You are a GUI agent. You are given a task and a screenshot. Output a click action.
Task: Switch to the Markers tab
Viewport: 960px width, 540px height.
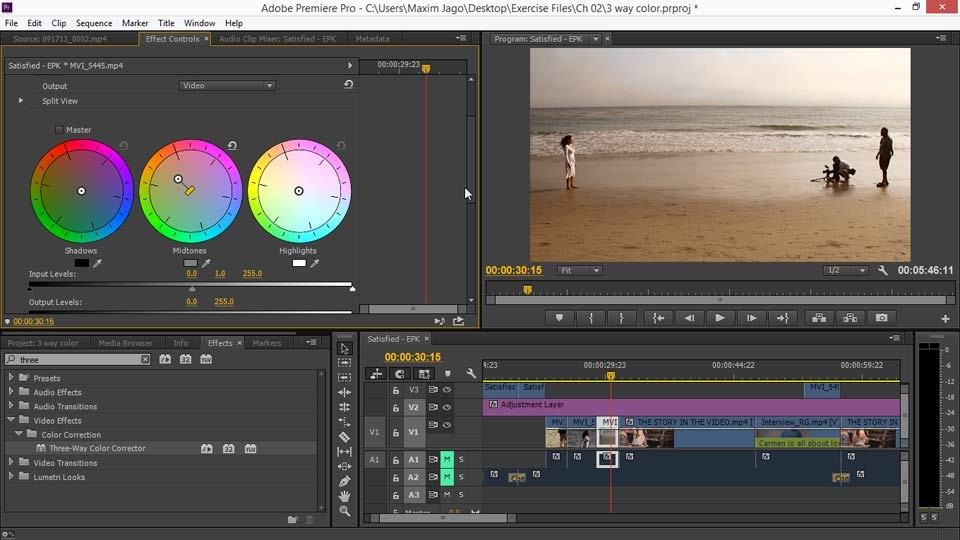point(267,343)
